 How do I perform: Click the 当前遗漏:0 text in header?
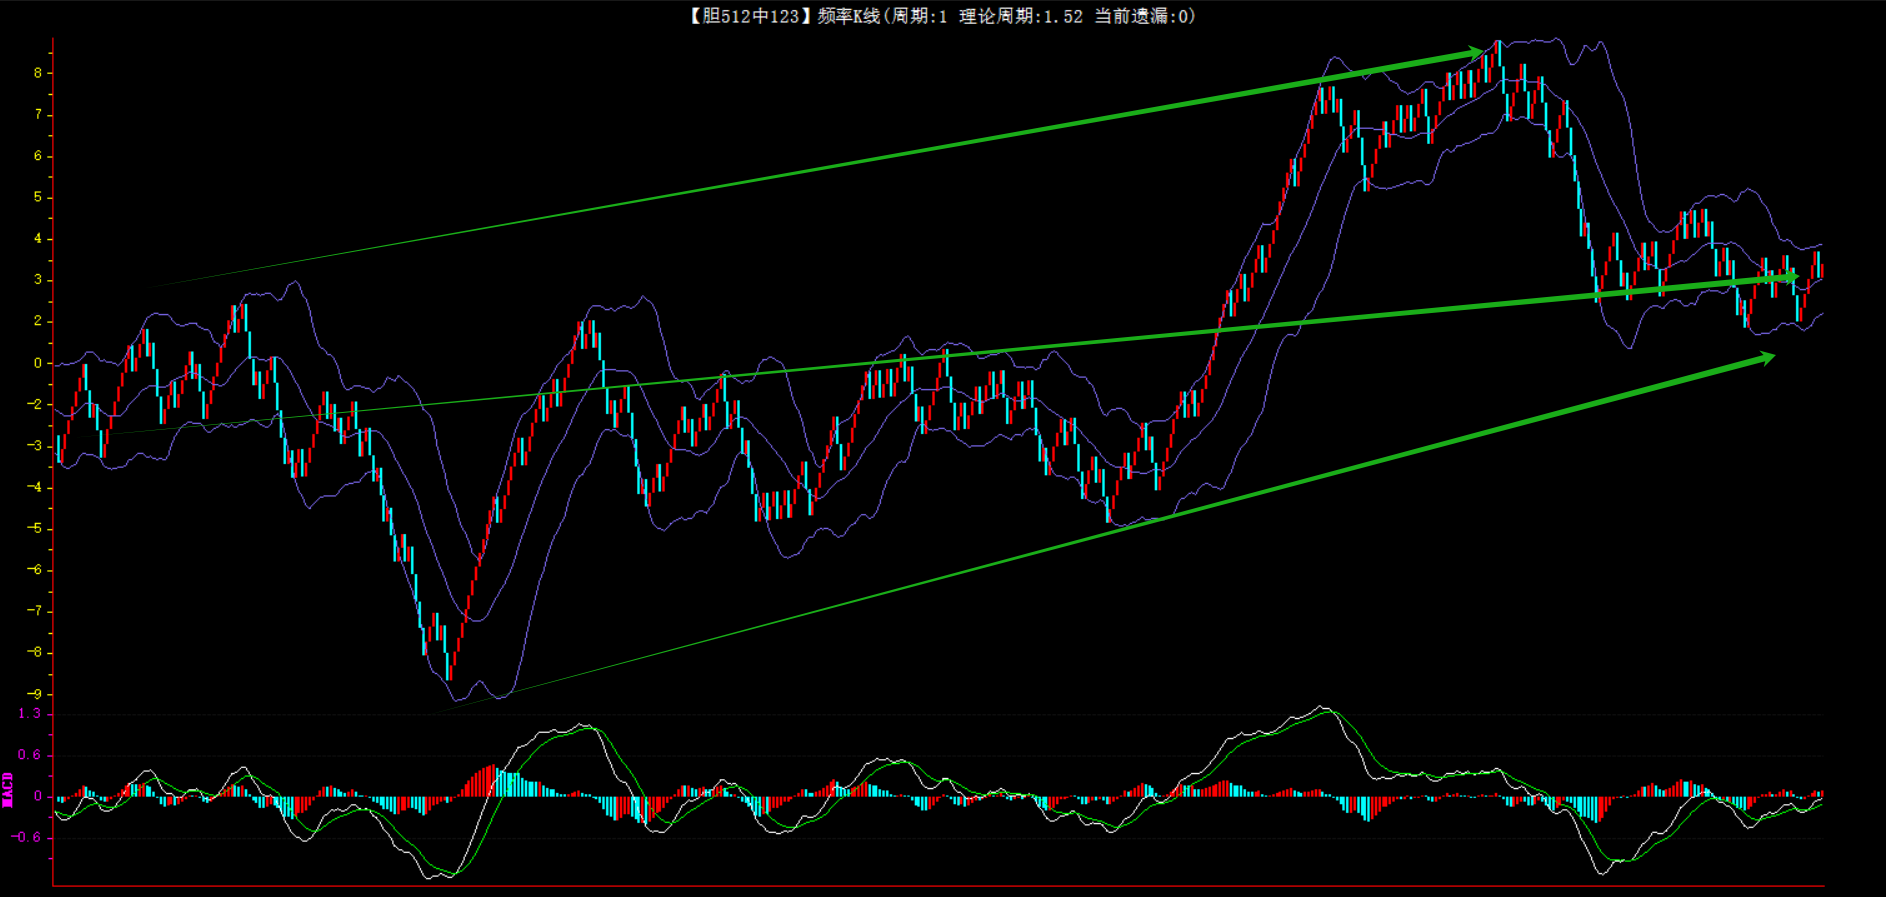[x=1141, y=16]
